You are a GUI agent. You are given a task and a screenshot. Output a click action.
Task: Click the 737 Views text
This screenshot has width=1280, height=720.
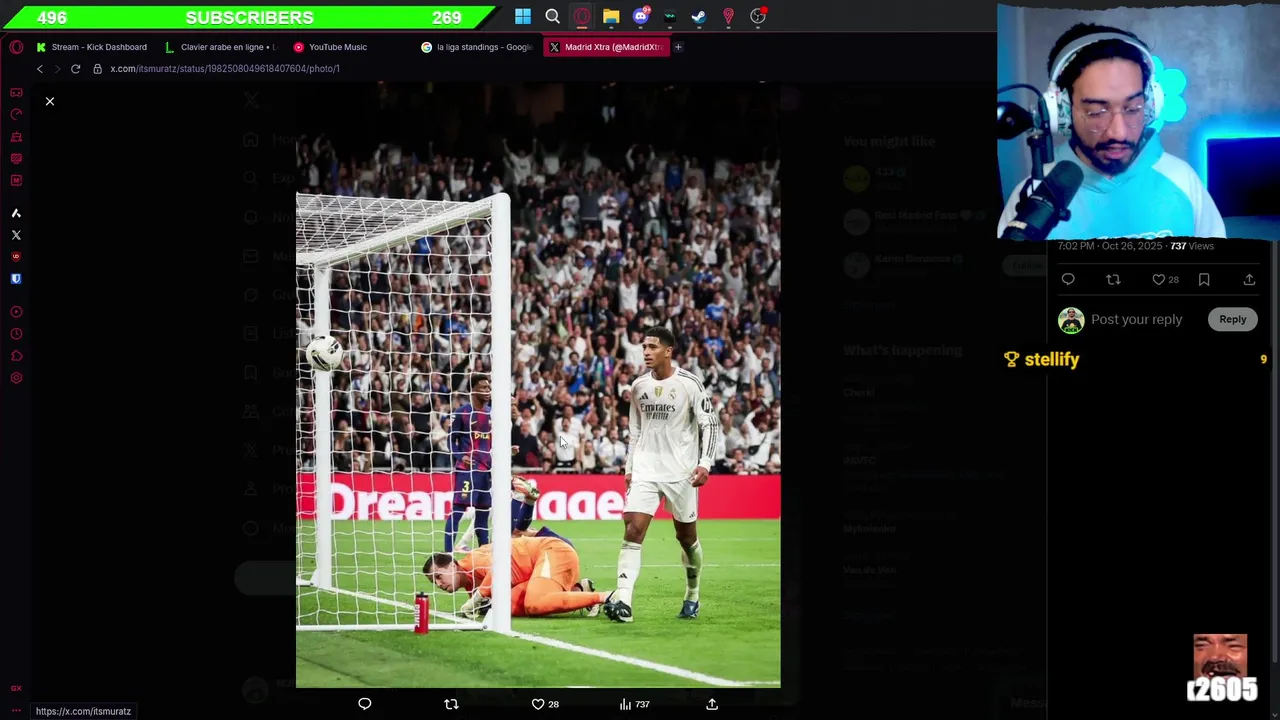click(x=1192, y=246)
